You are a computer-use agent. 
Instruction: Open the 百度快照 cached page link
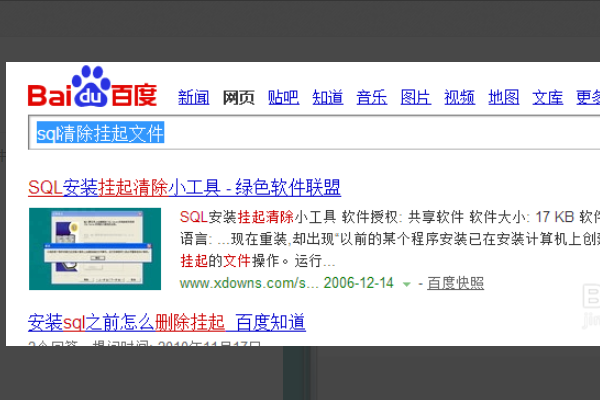point(455,283)
